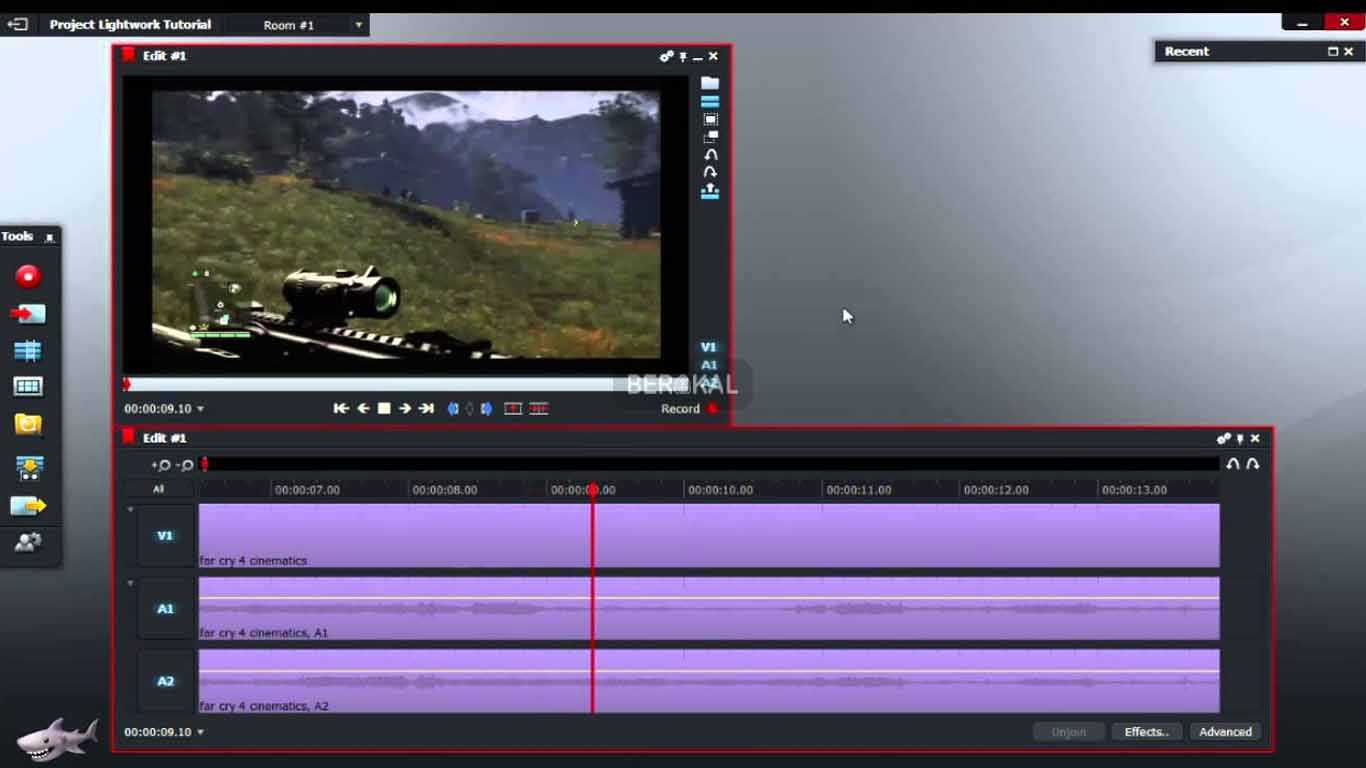Click the Project Lightwork Tutorial title
The image size is (1366, 768).
click(130, 25)
